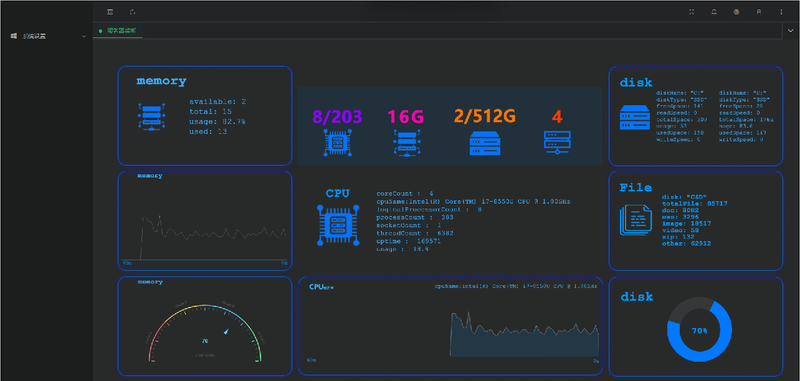This screenshot has width=800, height=381.
Task: Click the Windows logo icon in the sidebar
Action: tap(14, 36)
